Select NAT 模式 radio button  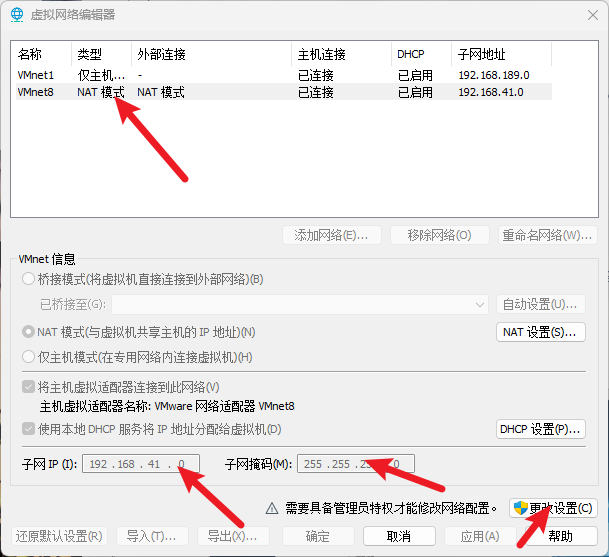point(29,332)
